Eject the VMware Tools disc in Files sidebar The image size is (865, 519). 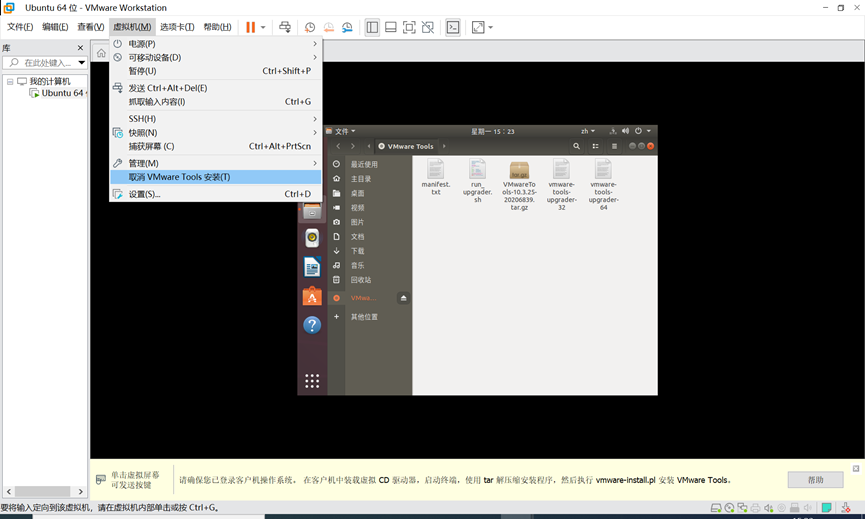403,298
